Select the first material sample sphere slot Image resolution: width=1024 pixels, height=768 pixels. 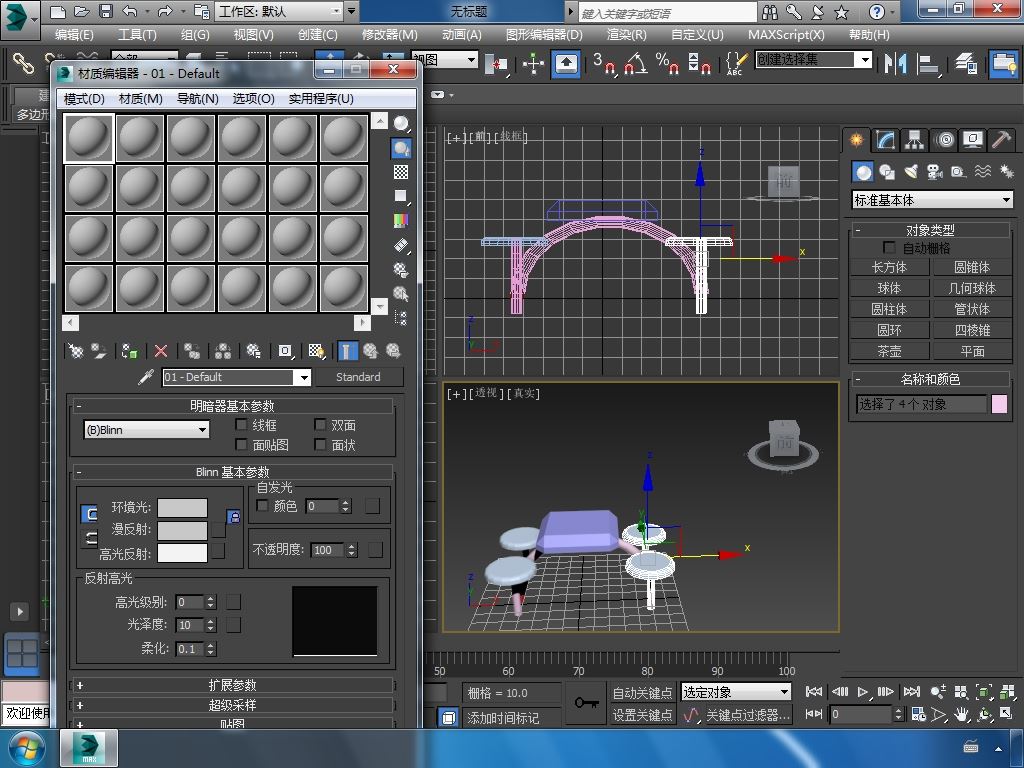[89, 138]
